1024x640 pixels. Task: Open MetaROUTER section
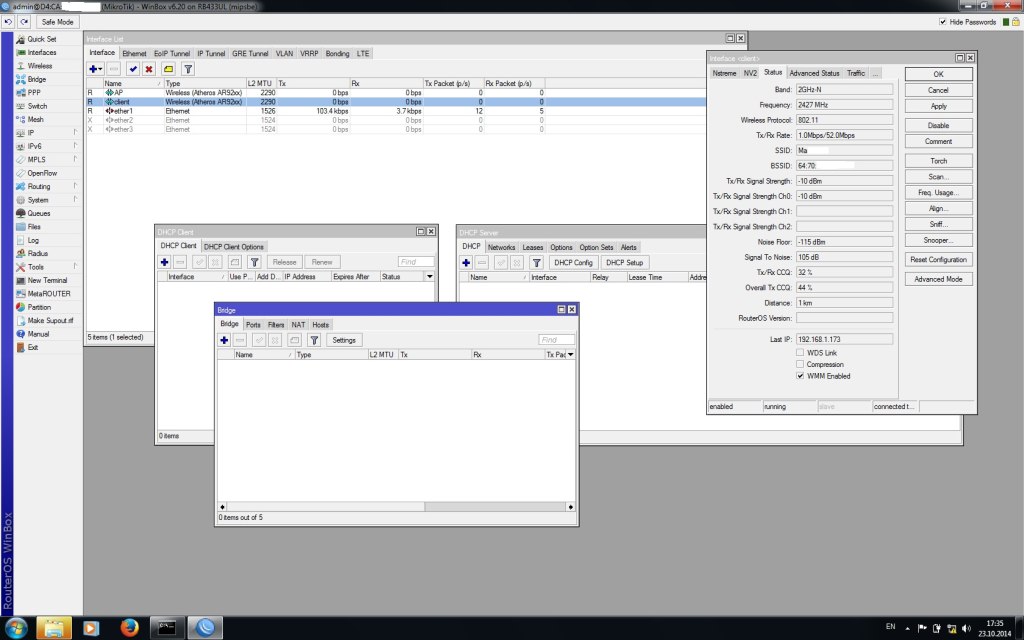tap(48, 294)
